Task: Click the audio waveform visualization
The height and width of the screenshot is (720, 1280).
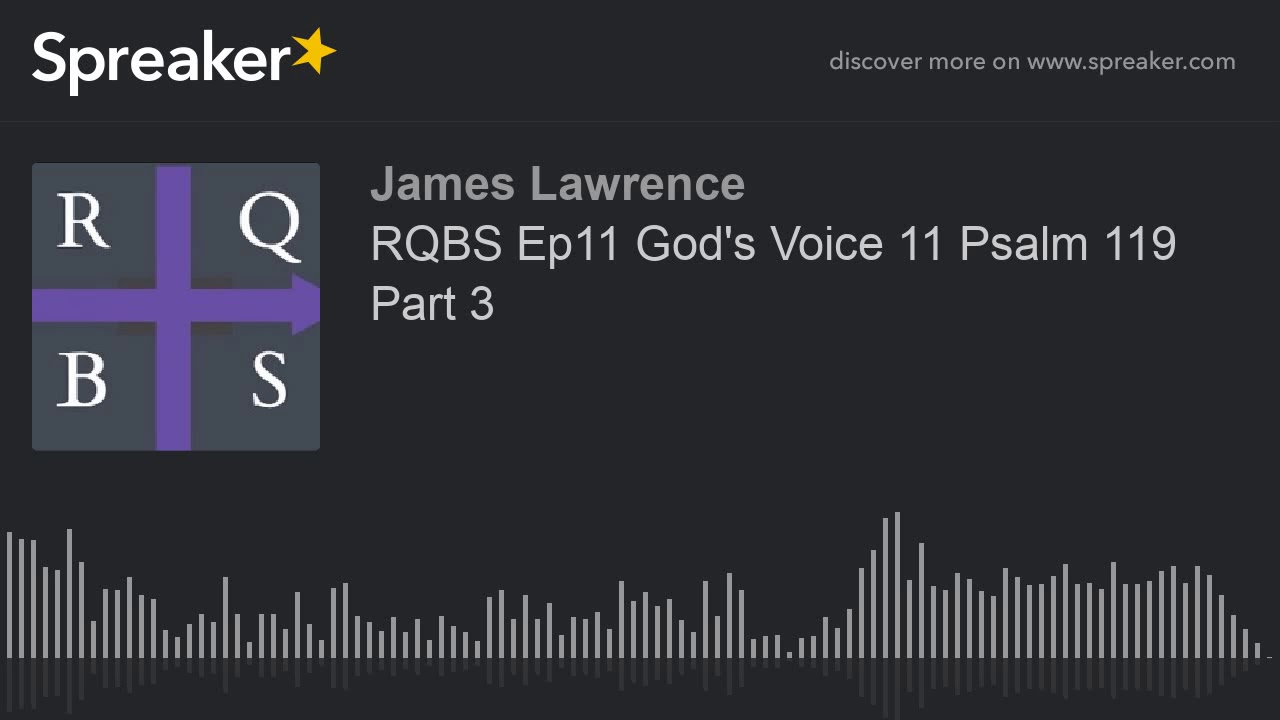Action: [x=640, y=615]
